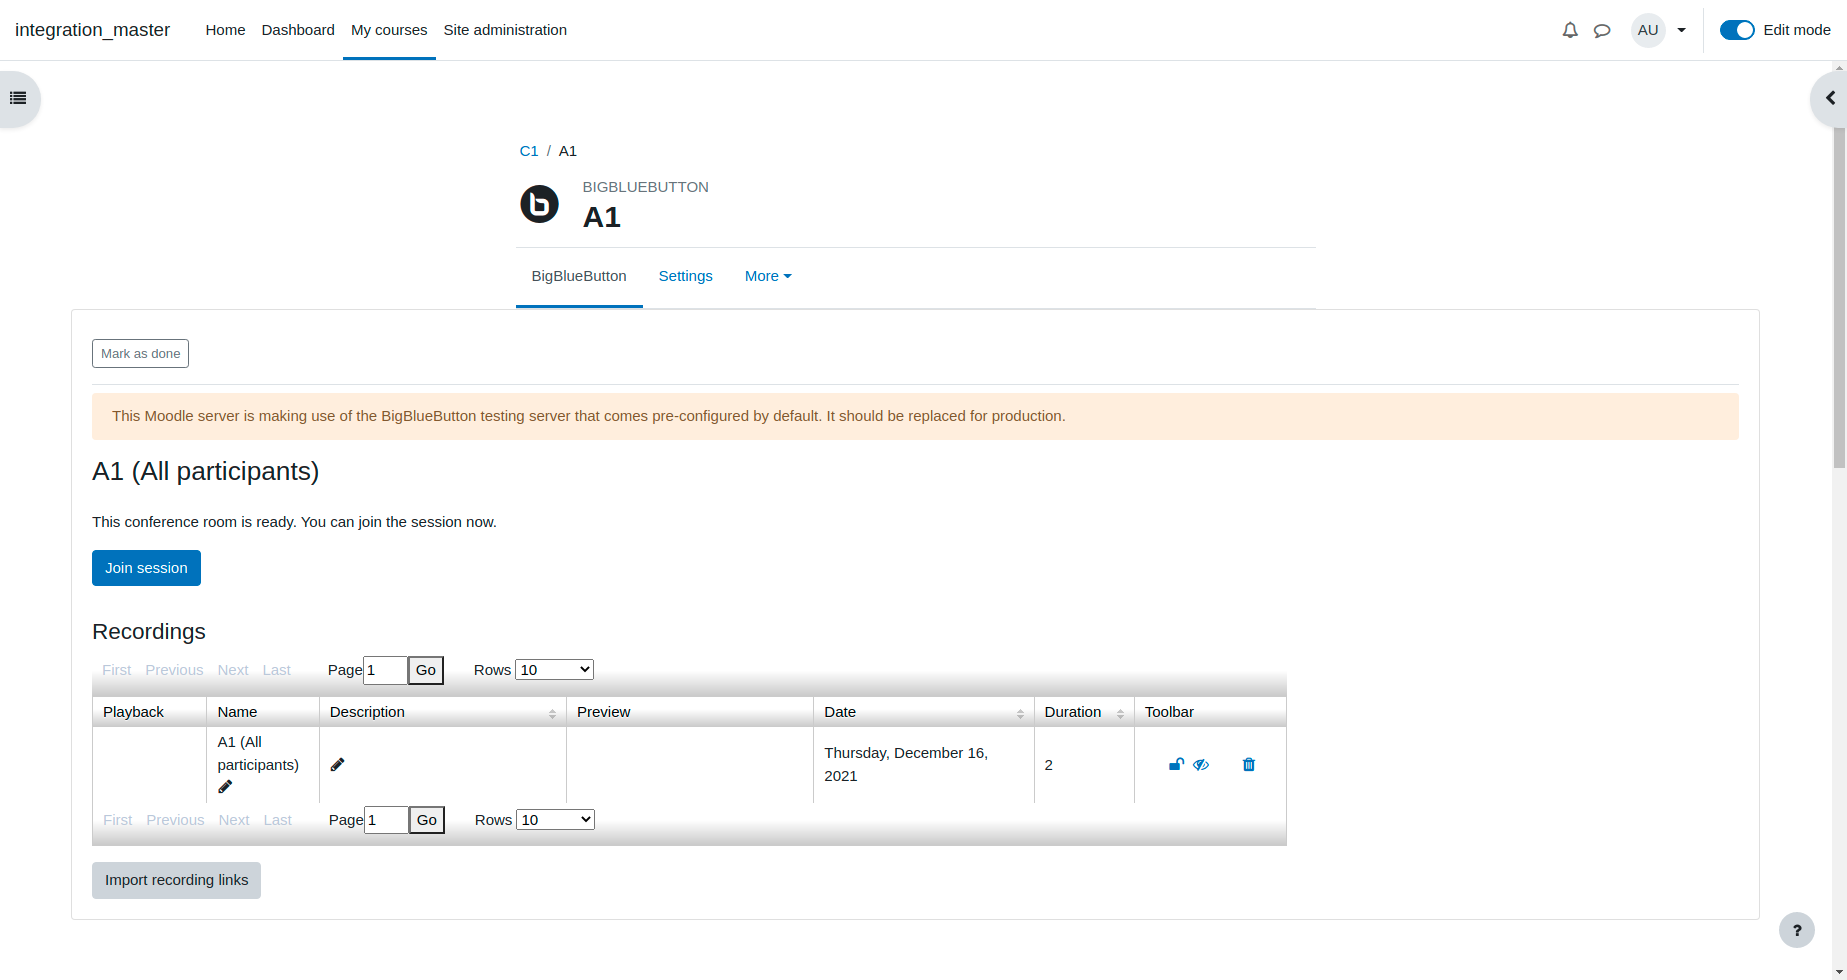Click the top First pager link
The height and width of the screenshot is (980, 1847).
coord(117,670)
